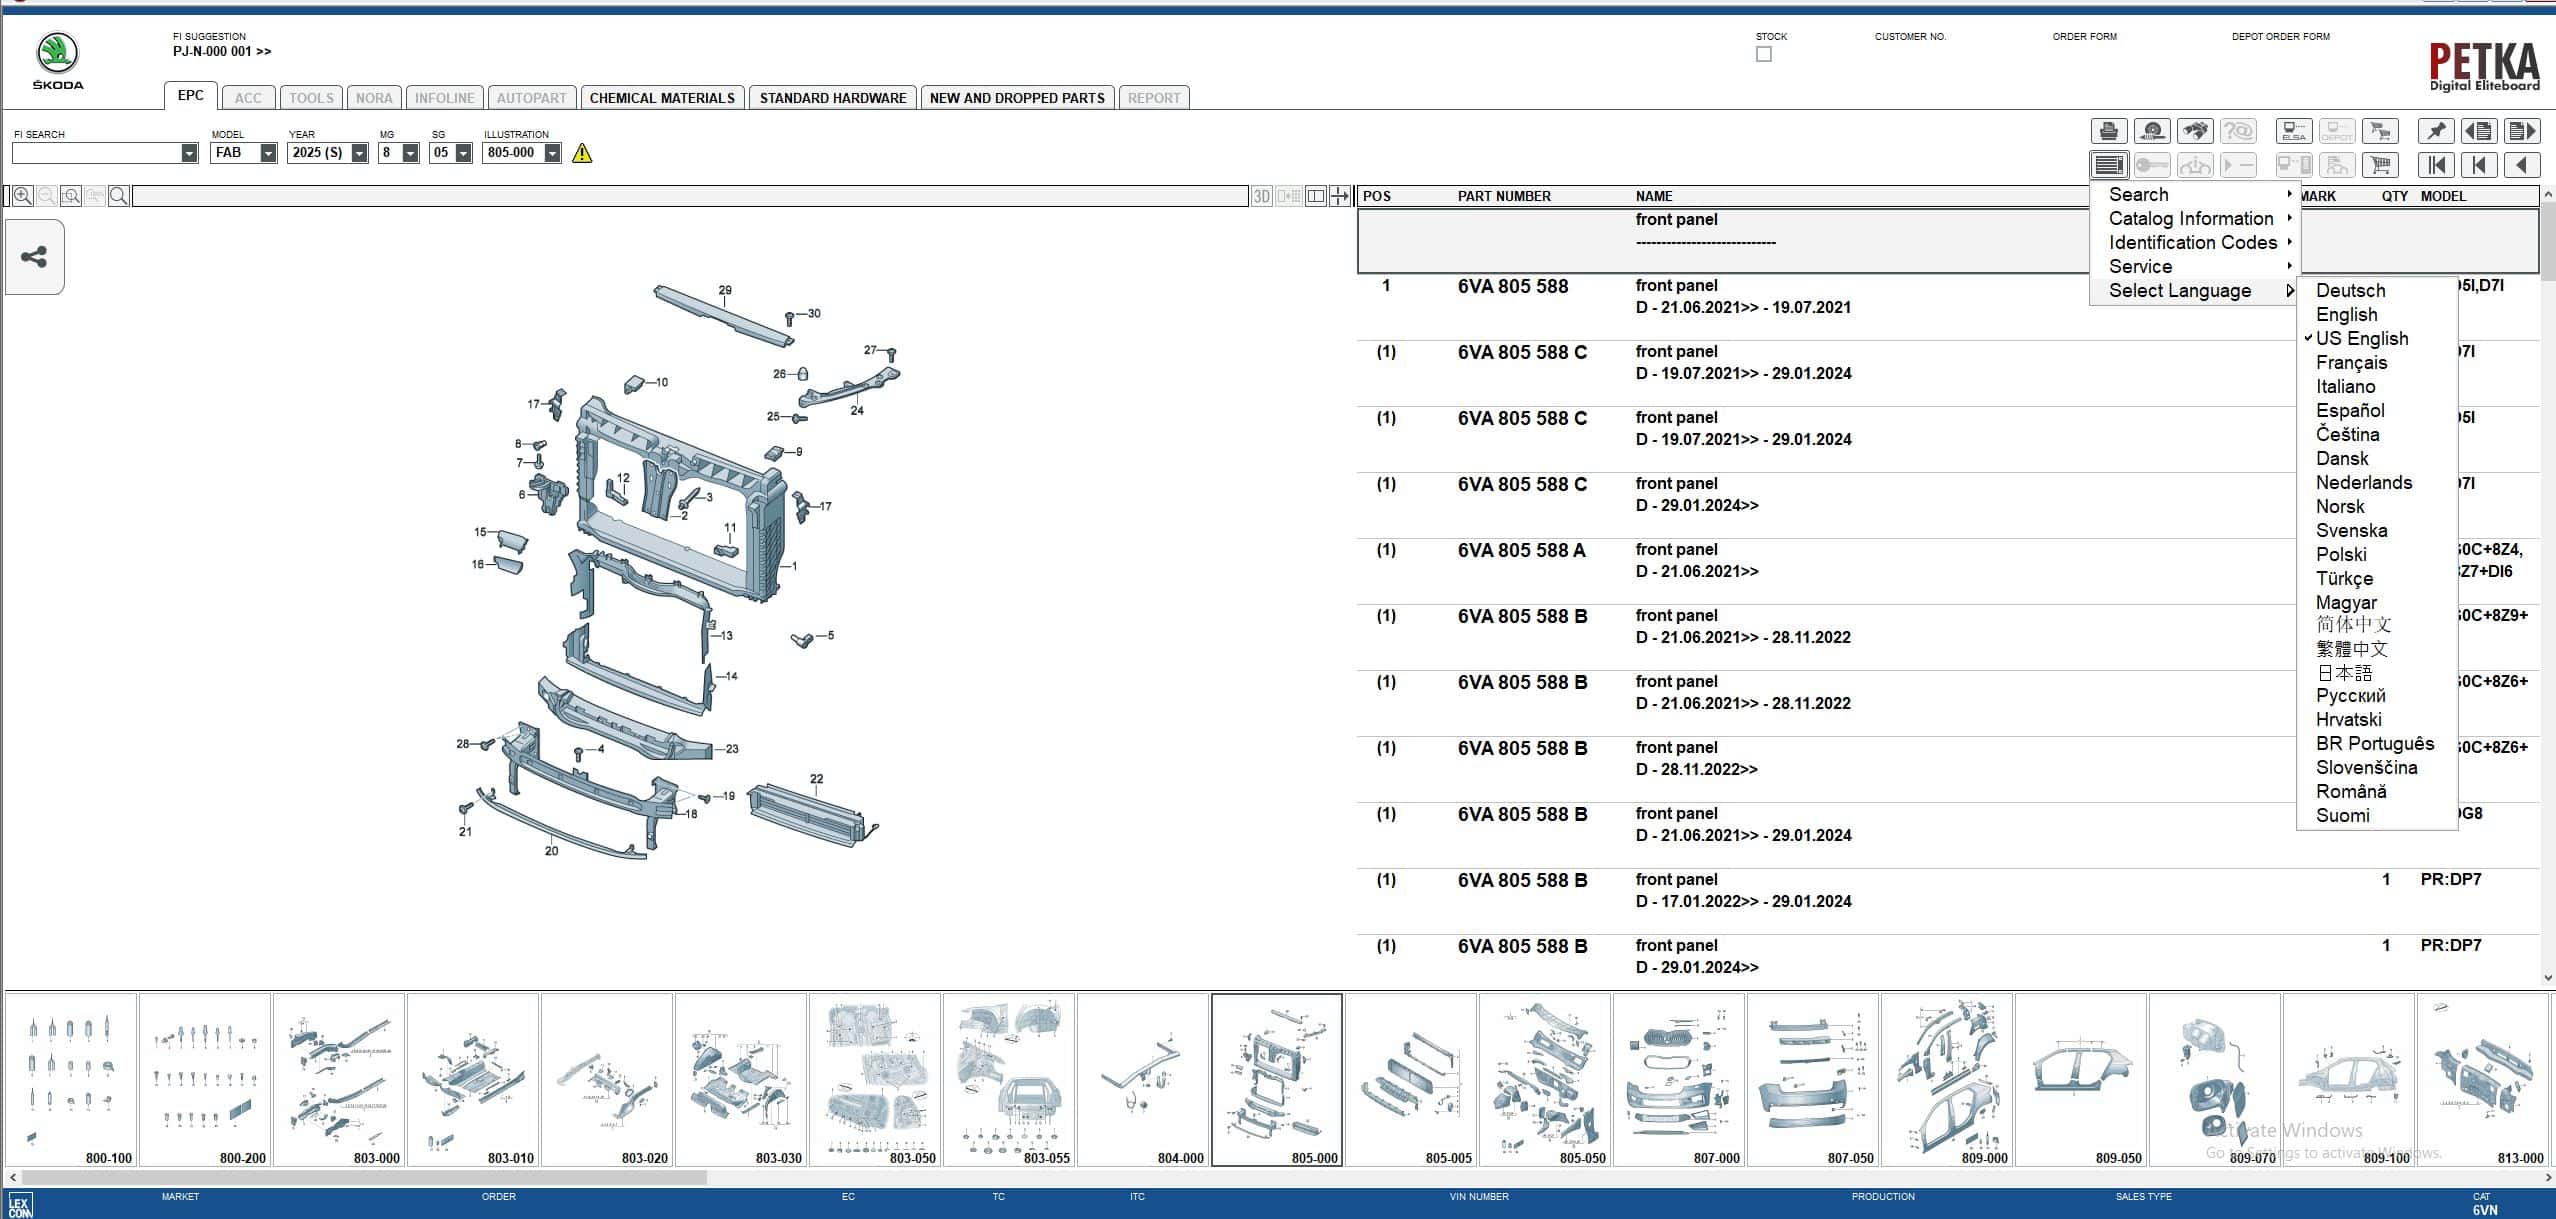Switch to the EPC tab
The height and width of the screenshot is (1219, 2556).
191,96
